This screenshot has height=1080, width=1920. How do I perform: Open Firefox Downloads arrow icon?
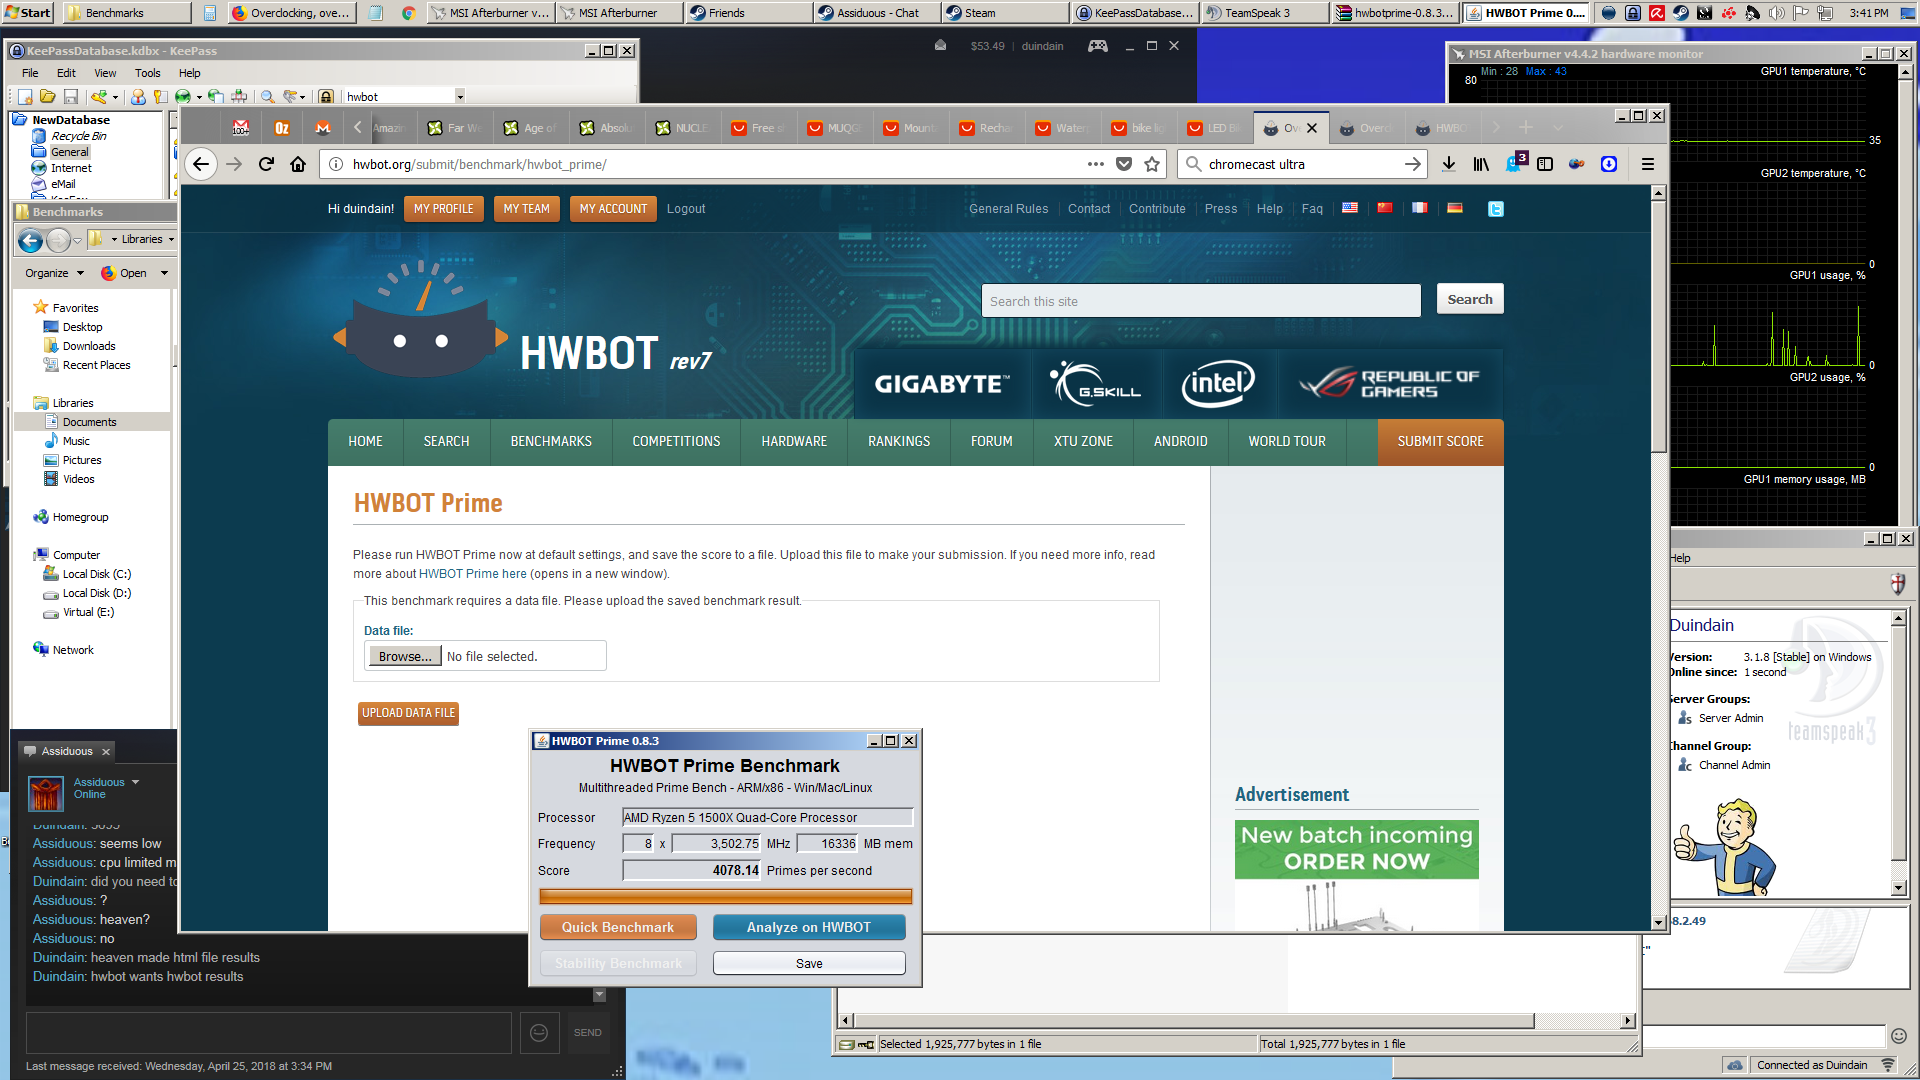point(1448,164)
